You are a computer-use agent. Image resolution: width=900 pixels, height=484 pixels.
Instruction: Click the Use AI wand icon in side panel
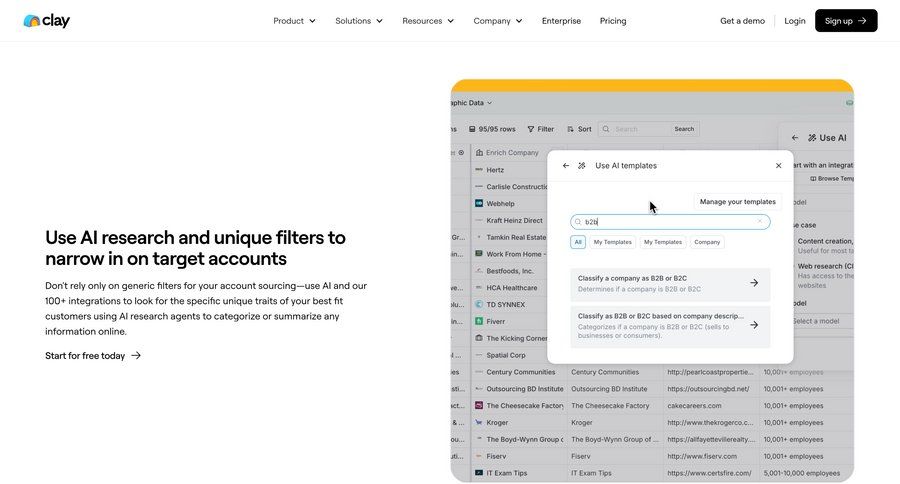coord(812,138)
